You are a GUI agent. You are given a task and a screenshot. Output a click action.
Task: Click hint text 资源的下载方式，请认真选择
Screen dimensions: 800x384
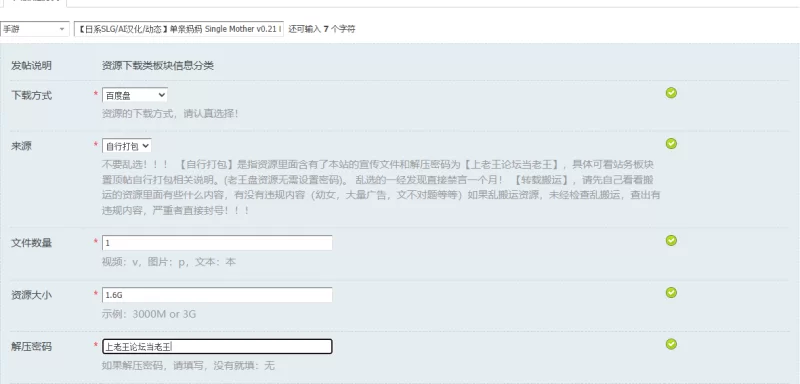(x=170, y=113)
